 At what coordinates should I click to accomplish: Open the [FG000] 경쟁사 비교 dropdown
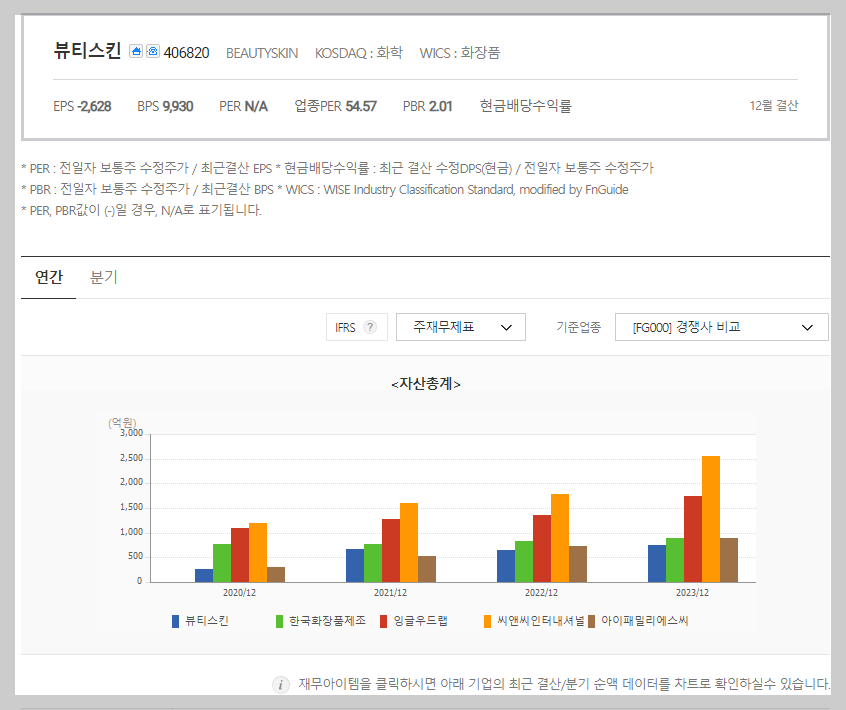[721, 327]
